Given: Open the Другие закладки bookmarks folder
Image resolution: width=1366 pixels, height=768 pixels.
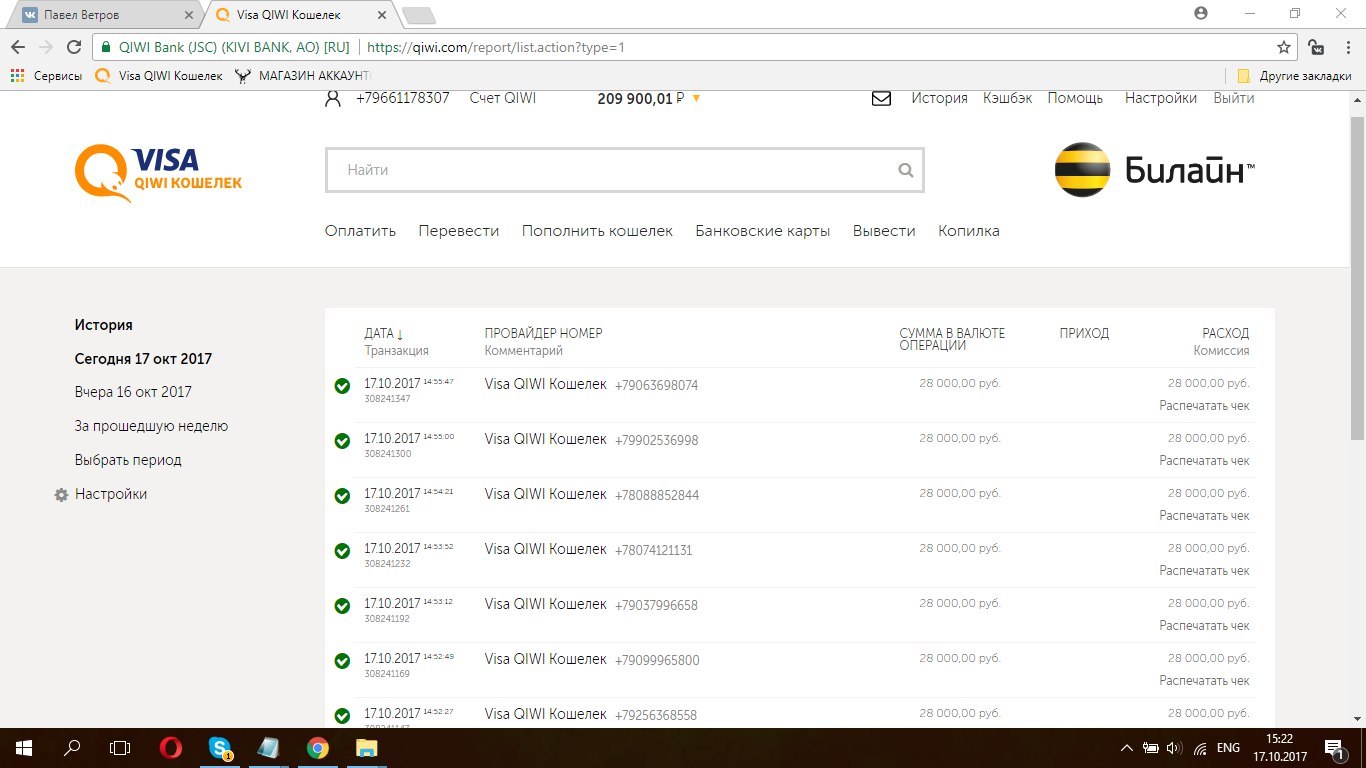Looking at the screenshot, I should tap(1294, 75).
